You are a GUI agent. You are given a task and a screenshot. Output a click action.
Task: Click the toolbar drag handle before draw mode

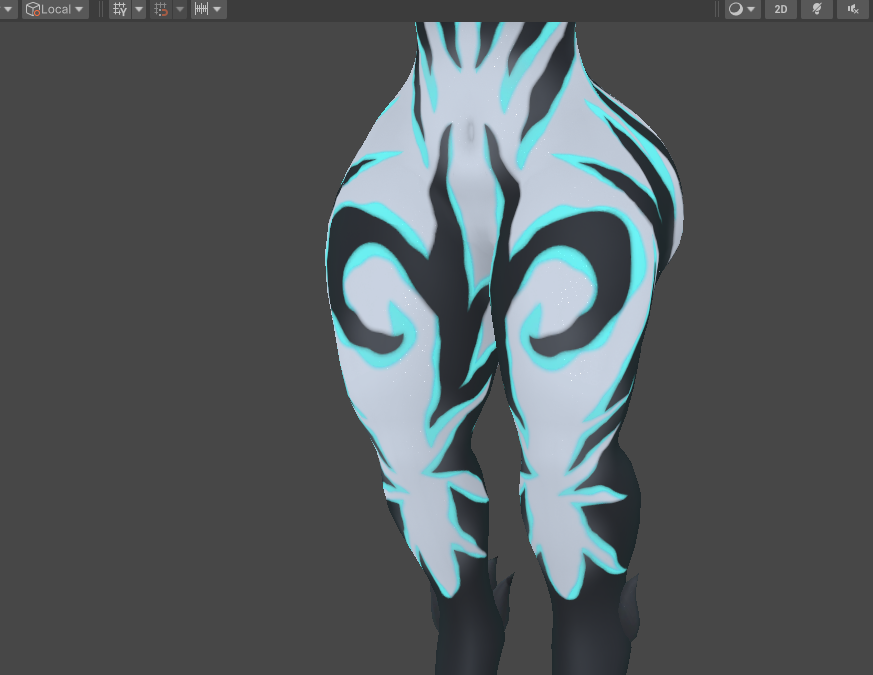pos(717,9)
